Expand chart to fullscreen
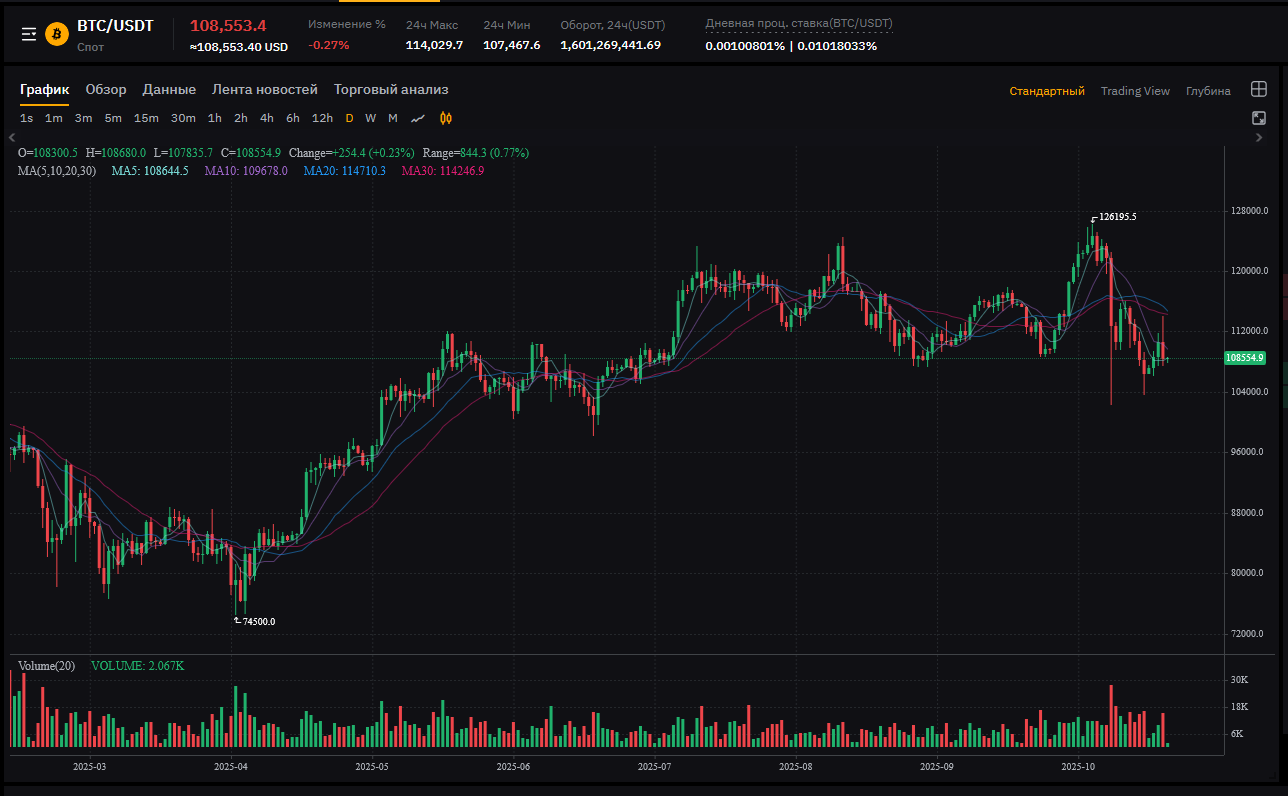This screenshot has width=1288, height=796. [x=1259, y=118]
